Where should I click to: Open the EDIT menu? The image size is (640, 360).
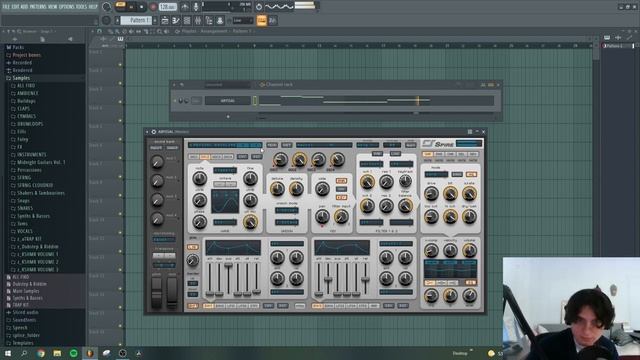(x=16, y=7)
